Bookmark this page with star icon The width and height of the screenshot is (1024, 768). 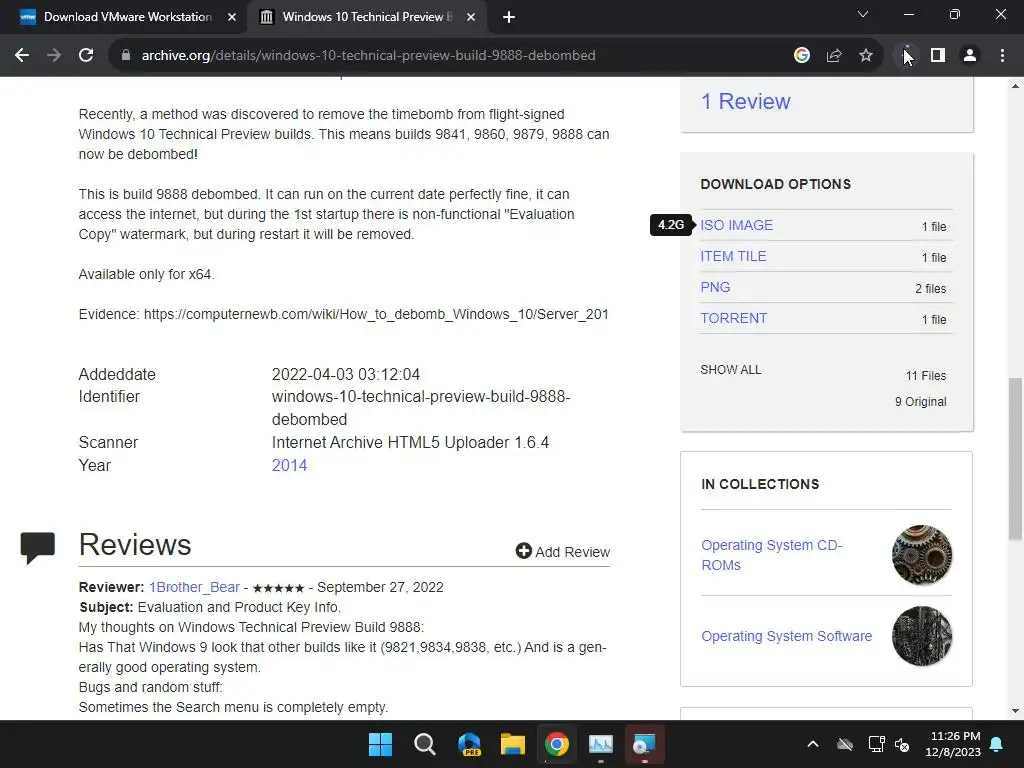[x=866, y=56]
